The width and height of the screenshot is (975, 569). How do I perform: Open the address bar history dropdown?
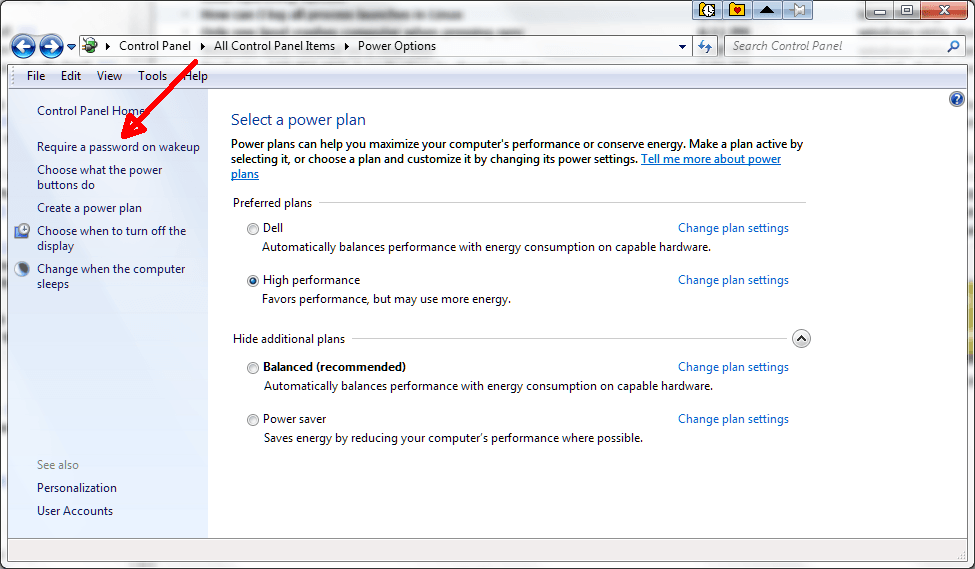[x=682, y=46]
